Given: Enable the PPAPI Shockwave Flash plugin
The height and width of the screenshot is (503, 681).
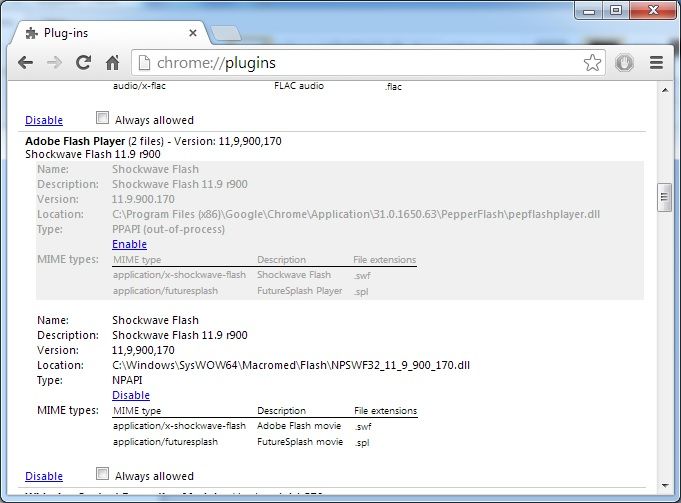Looking at the screenshot, I should (x=129, y=244).
